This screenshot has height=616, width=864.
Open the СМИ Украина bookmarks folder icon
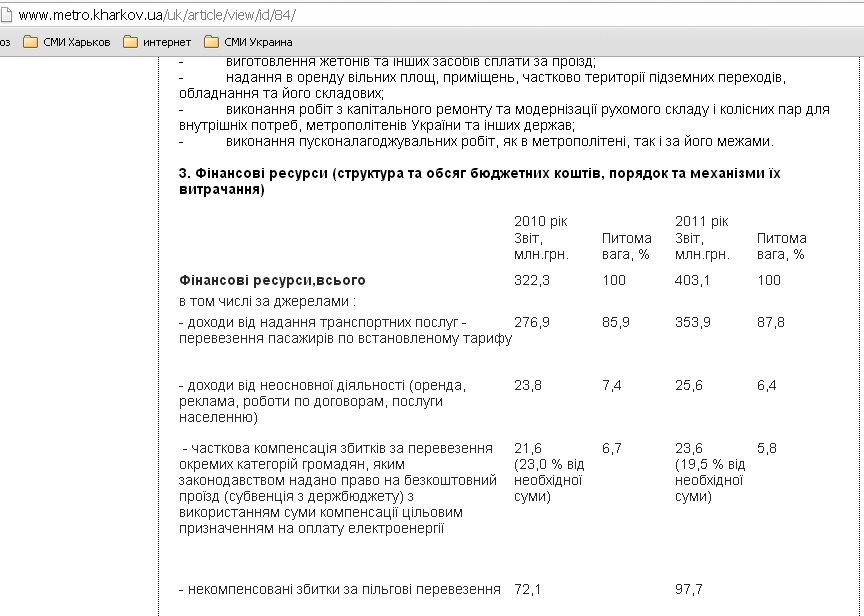point(209,42)
